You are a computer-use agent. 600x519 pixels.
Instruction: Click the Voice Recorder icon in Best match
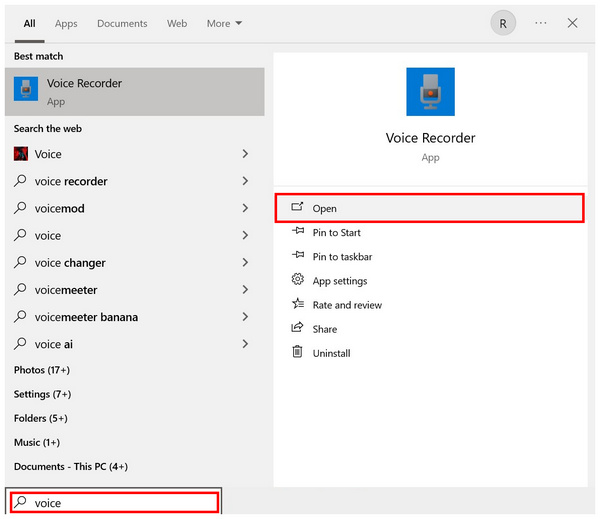(x=26, y=89)
